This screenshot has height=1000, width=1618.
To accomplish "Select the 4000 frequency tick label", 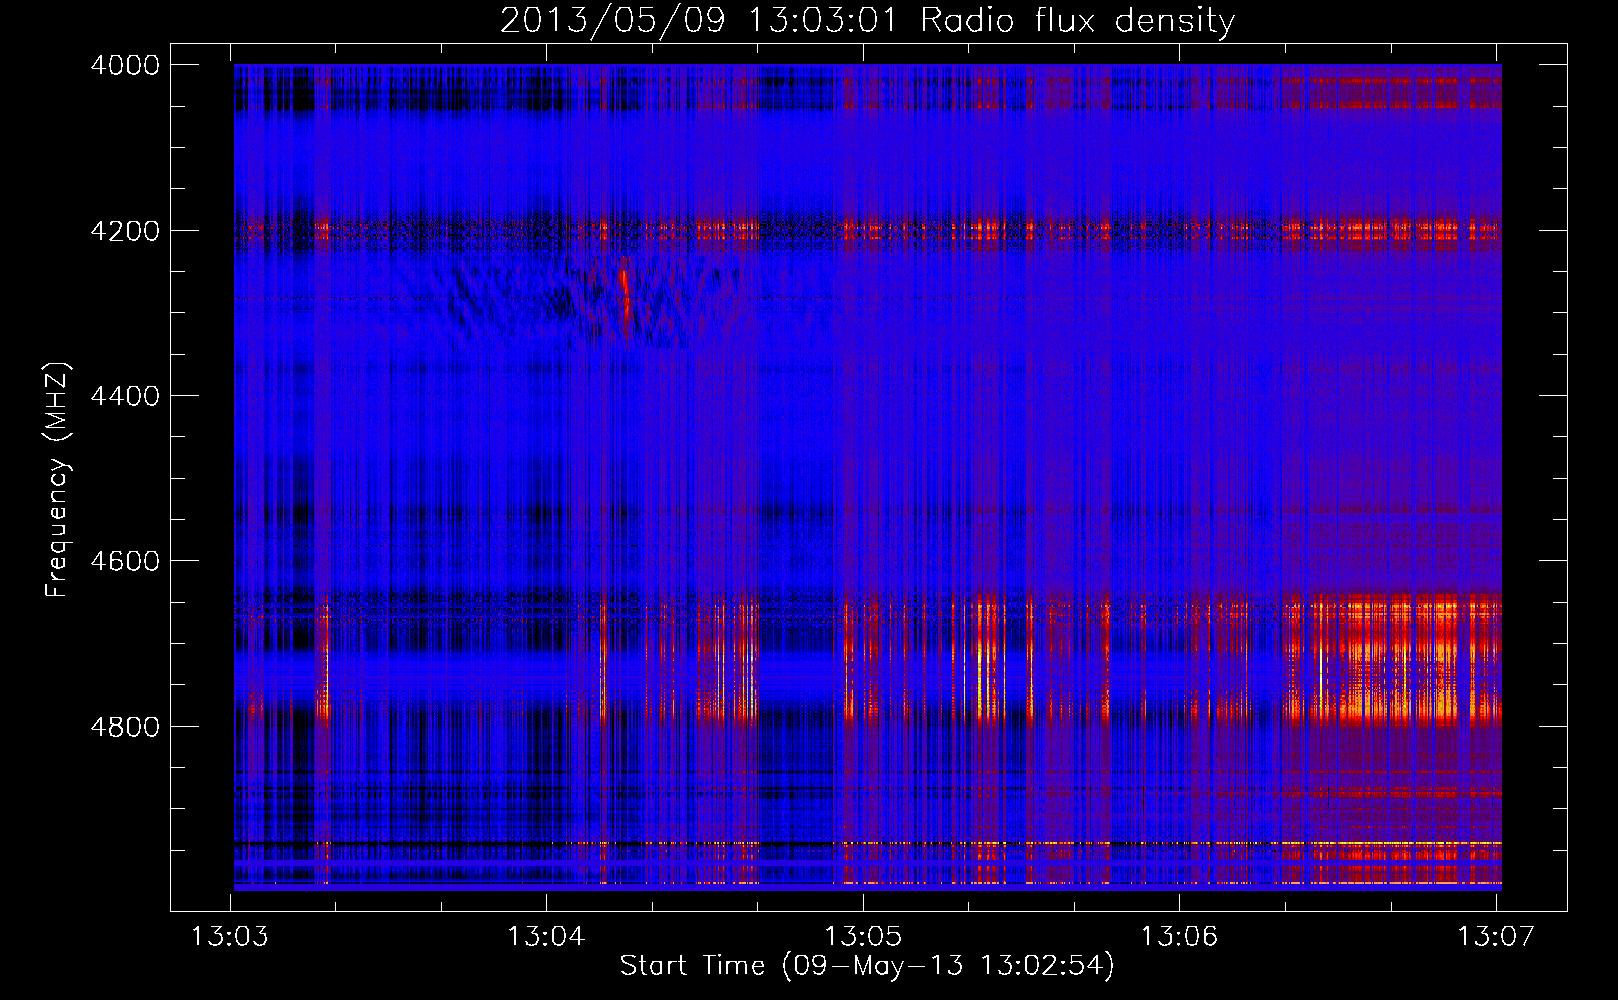I will pos(125,65).
